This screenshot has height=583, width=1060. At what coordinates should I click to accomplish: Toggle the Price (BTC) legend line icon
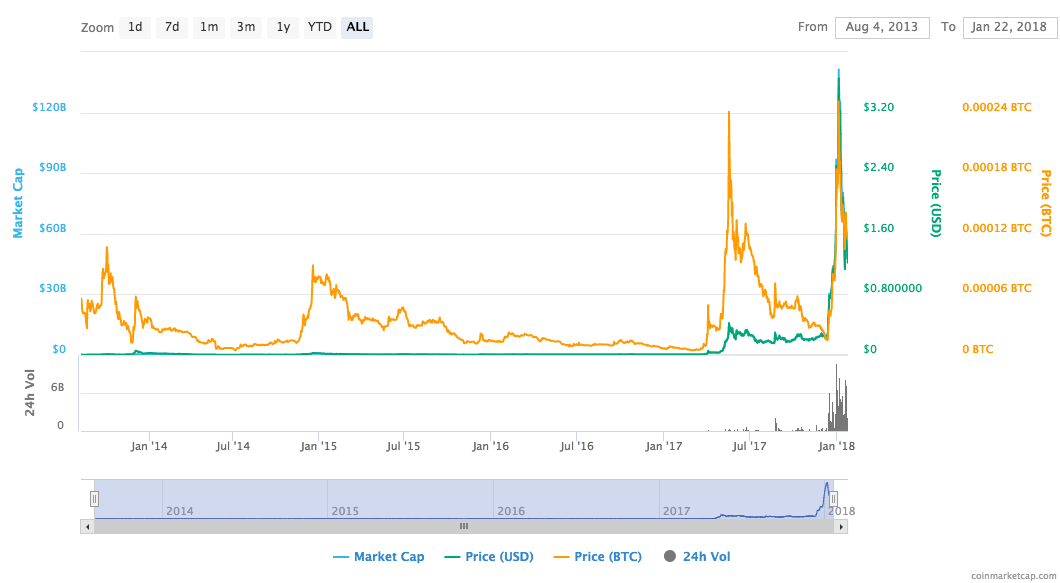pos(561,556)
